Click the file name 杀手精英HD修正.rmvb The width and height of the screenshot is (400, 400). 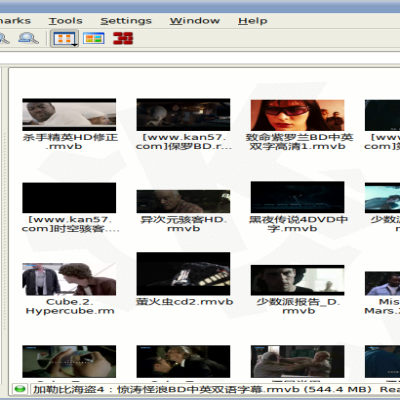coord(70,142)
